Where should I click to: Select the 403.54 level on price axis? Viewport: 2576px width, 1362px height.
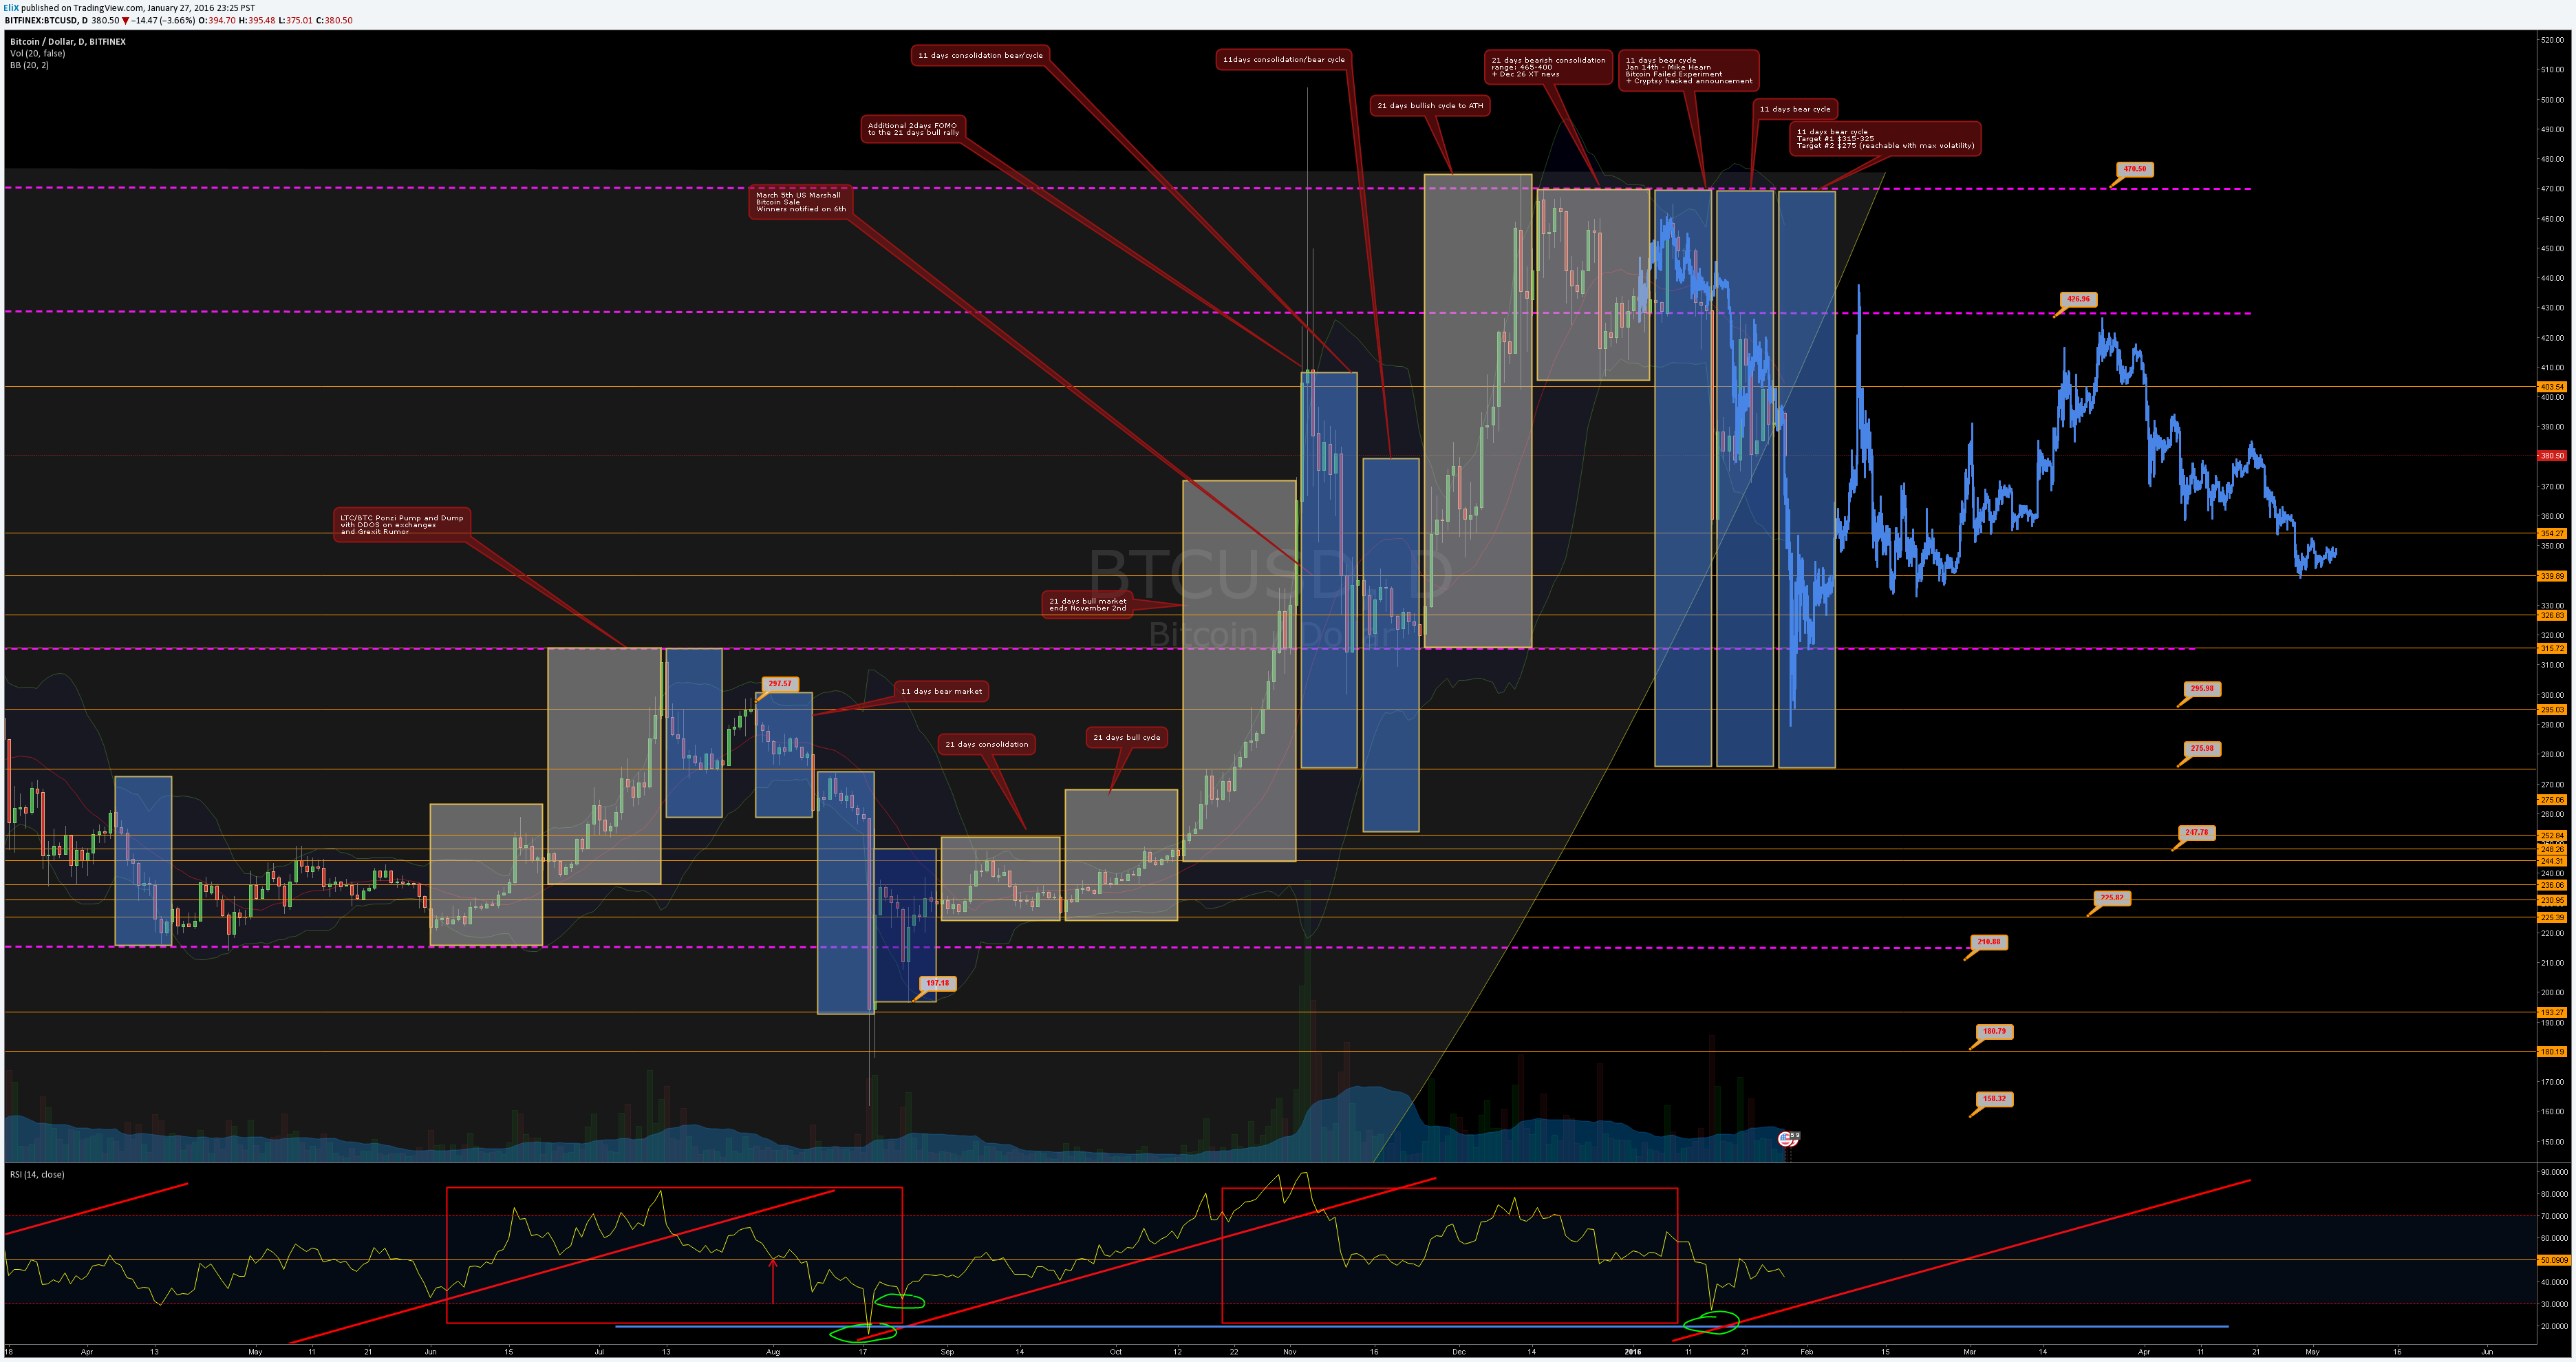click(x=2552, y=387)
